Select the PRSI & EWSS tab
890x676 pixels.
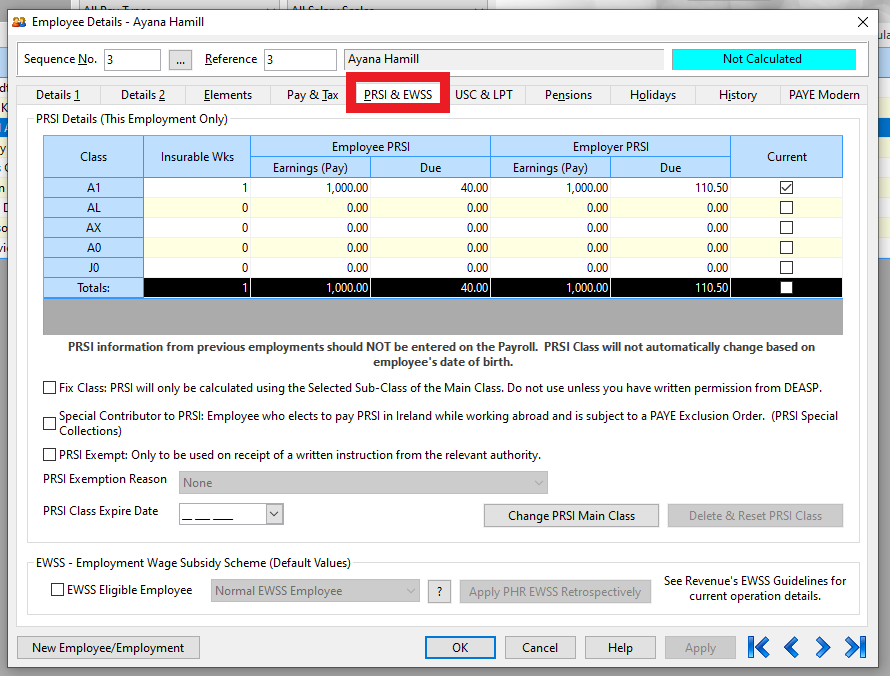tap(398, 94)
